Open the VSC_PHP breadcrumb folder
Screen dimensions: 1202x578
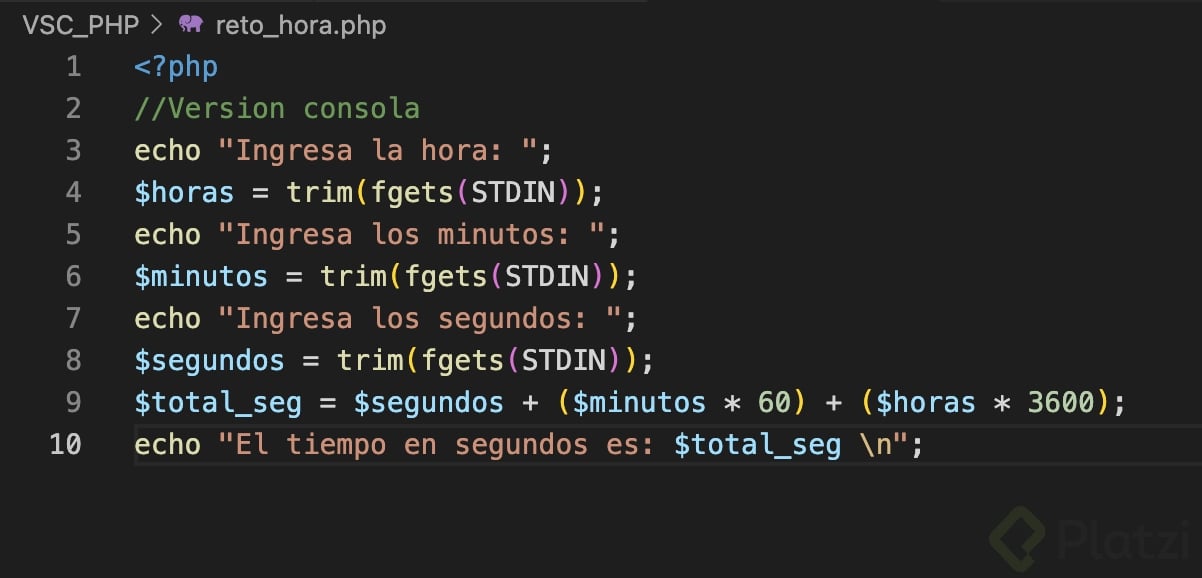[x=81, y=25]
